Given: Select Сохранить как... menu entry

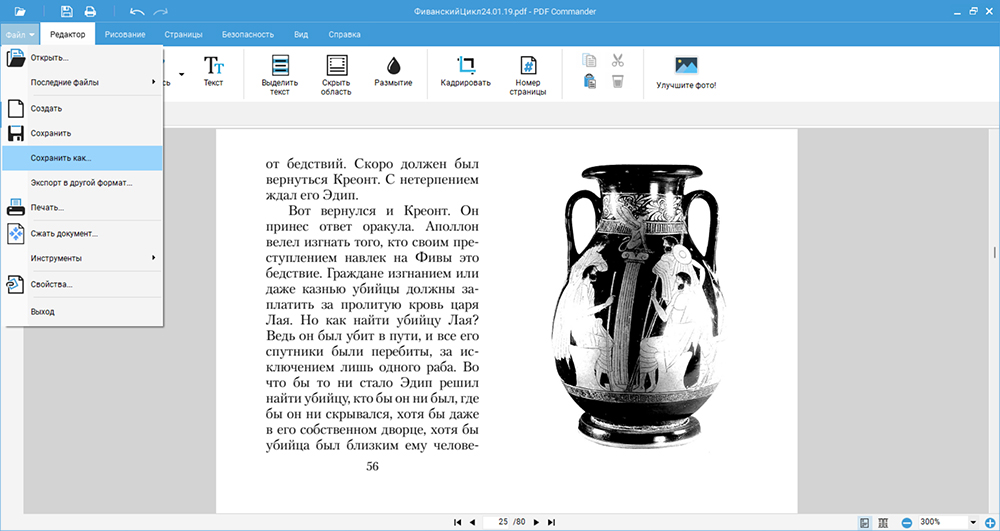Looking at the screenshot, I should coord(82,157).
